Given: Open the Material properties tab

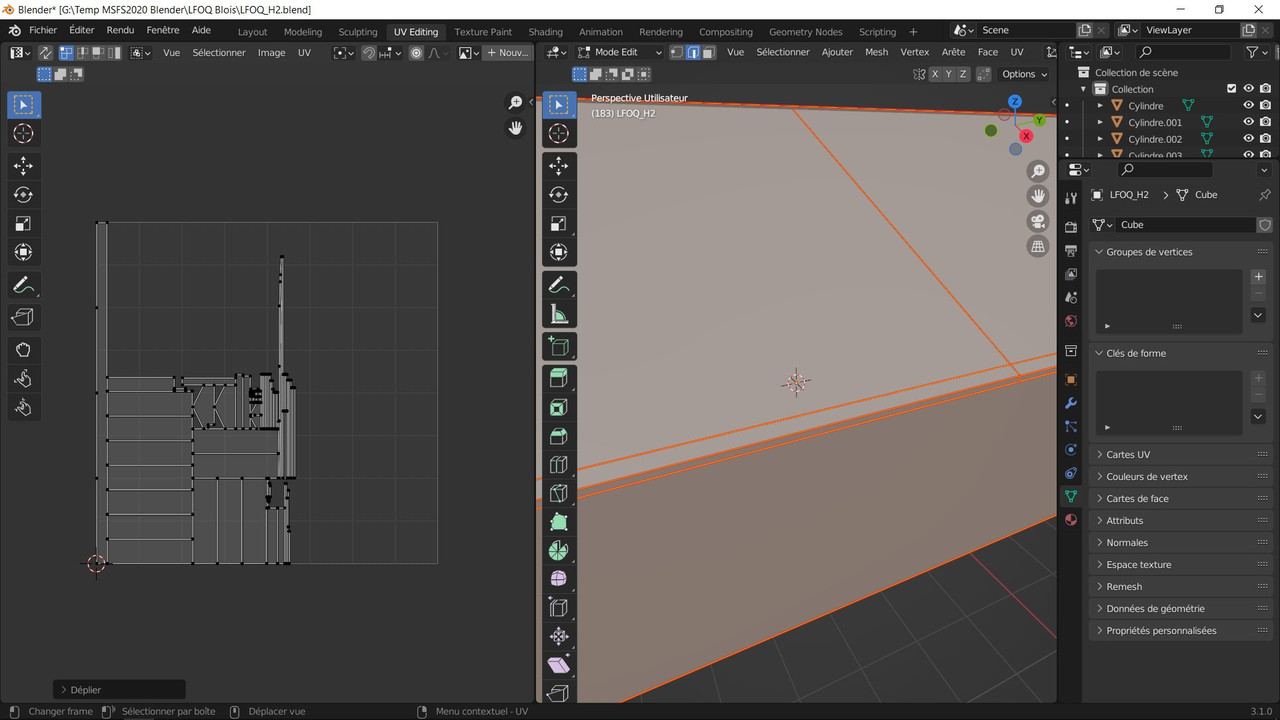Looking at the screenshot, I should tap(1071, 520).
